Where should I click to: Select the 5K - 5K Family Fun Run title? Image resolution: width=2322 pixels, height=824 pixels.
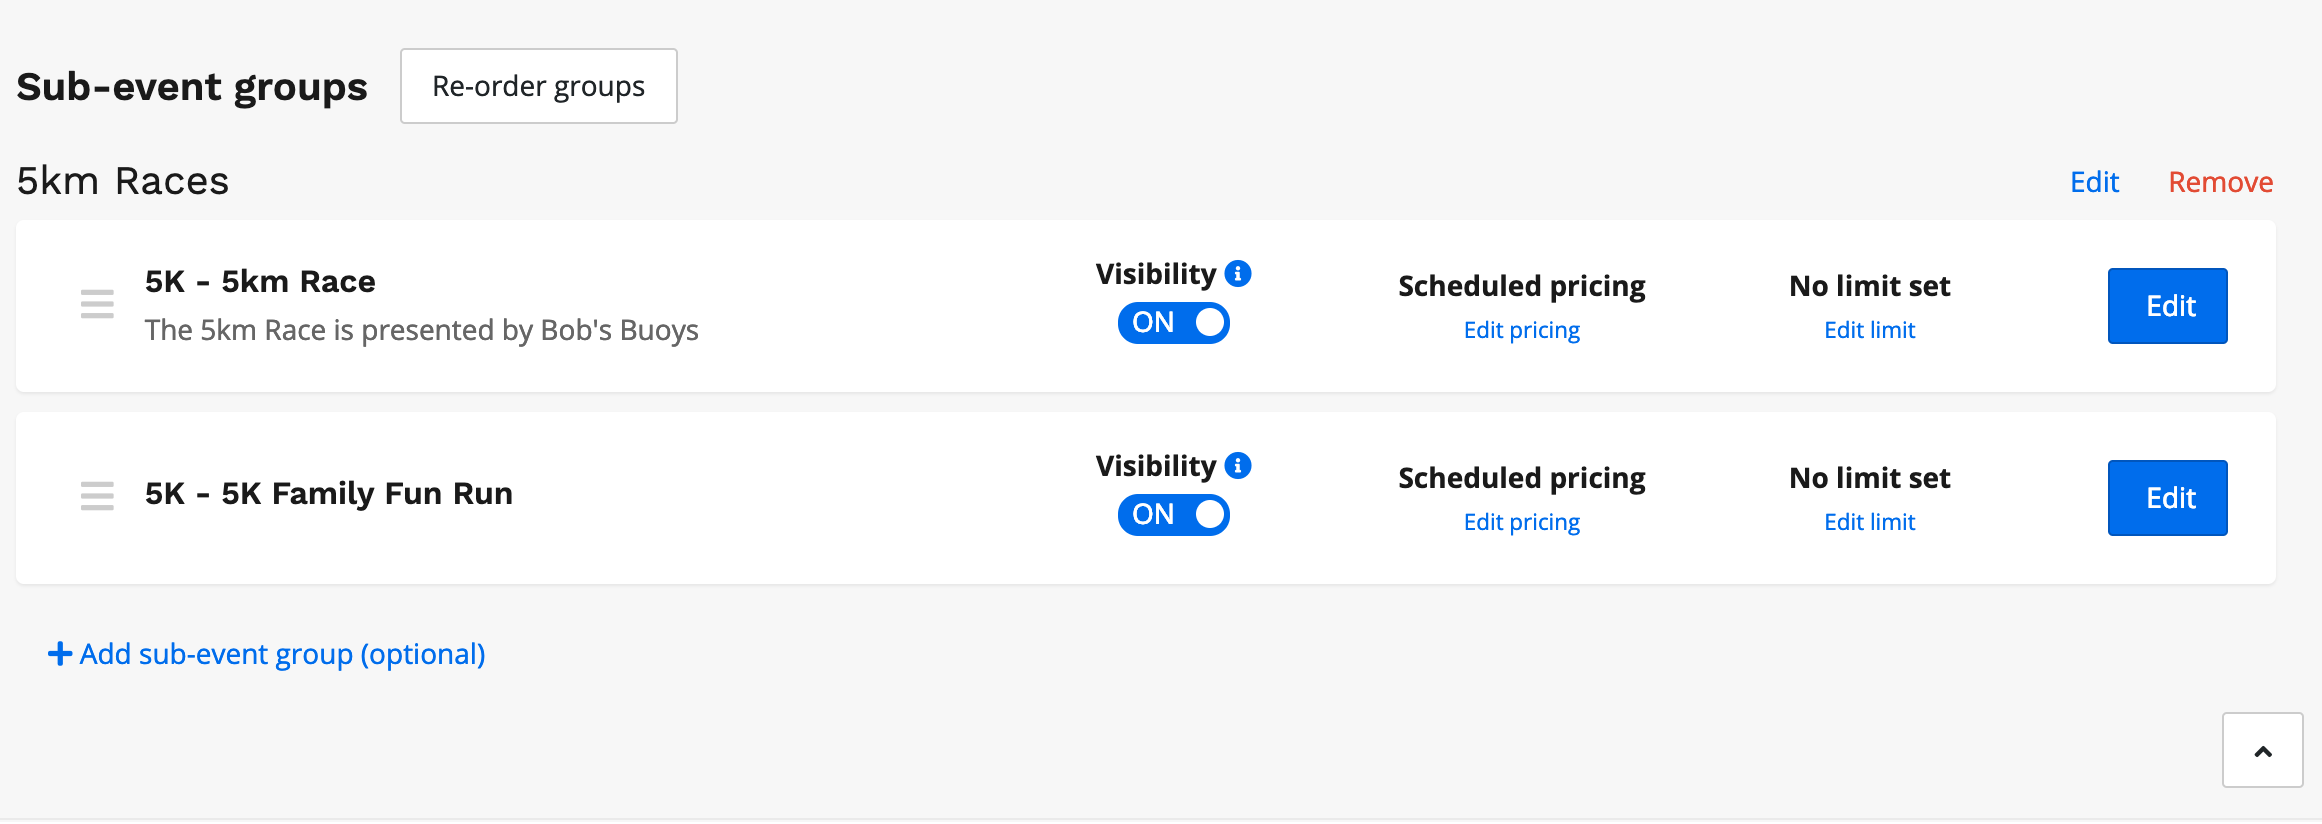328,494
